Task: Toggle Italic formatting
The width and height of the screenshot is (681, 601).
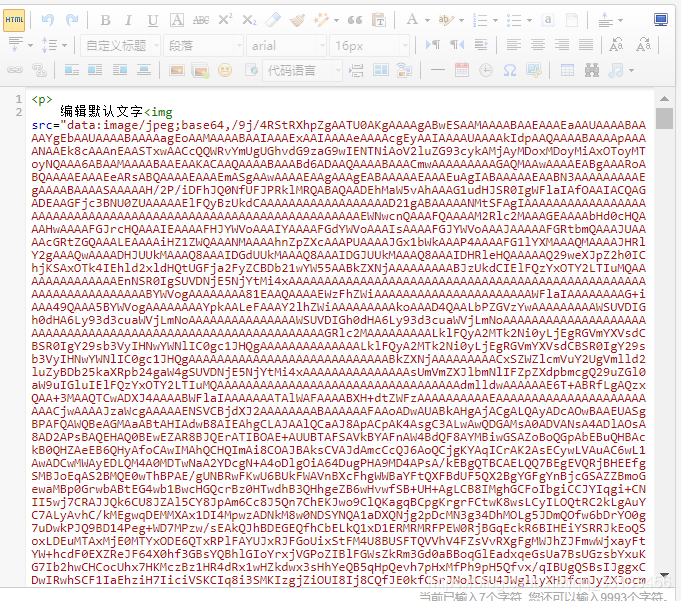Action: (128, 20)
